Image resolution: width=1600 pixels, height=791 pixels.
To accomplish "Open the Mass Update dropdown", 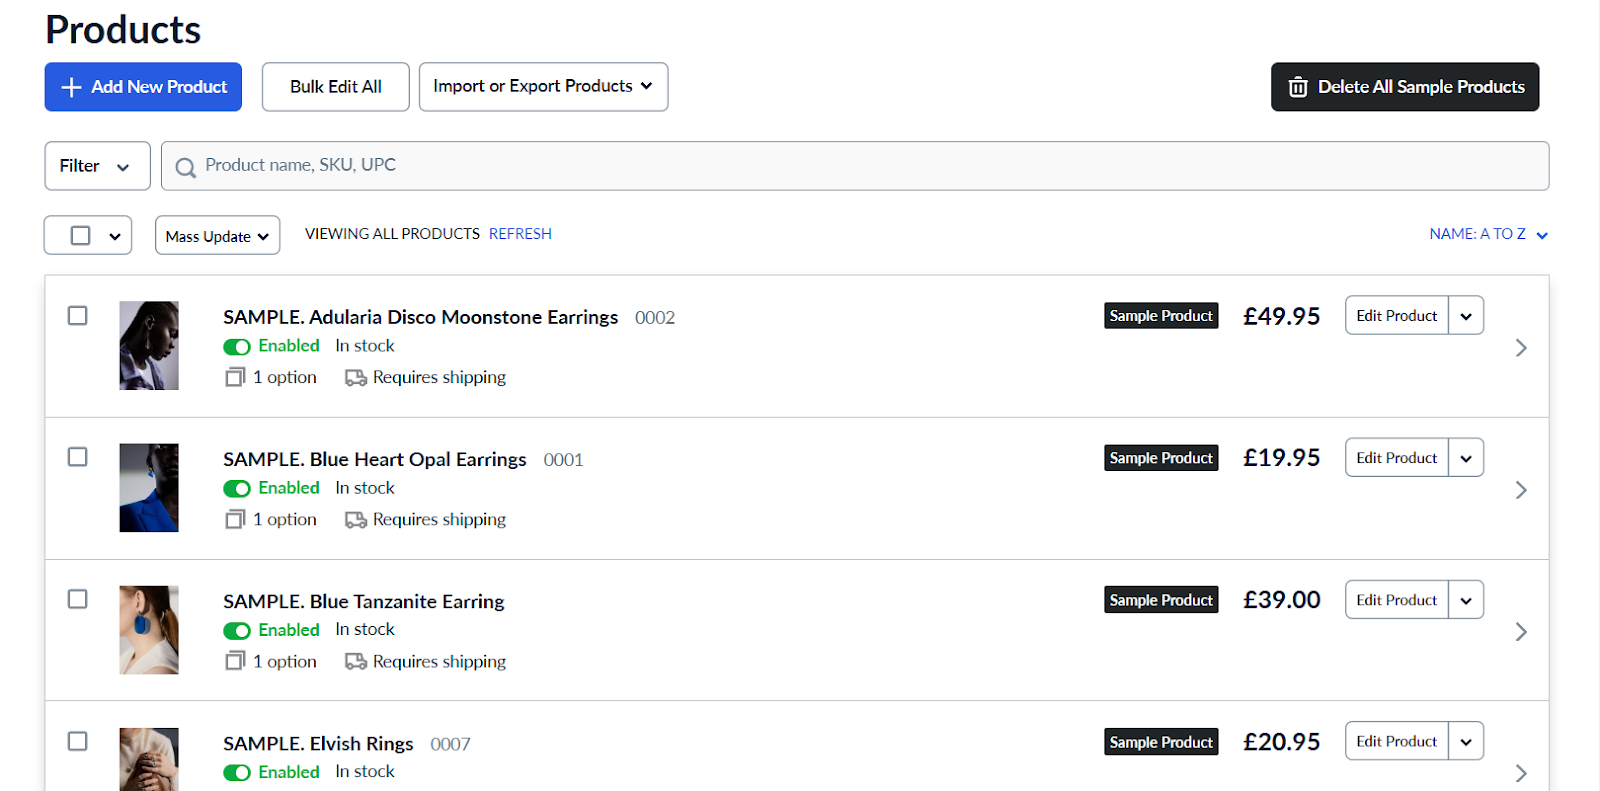I will (217, 236).
